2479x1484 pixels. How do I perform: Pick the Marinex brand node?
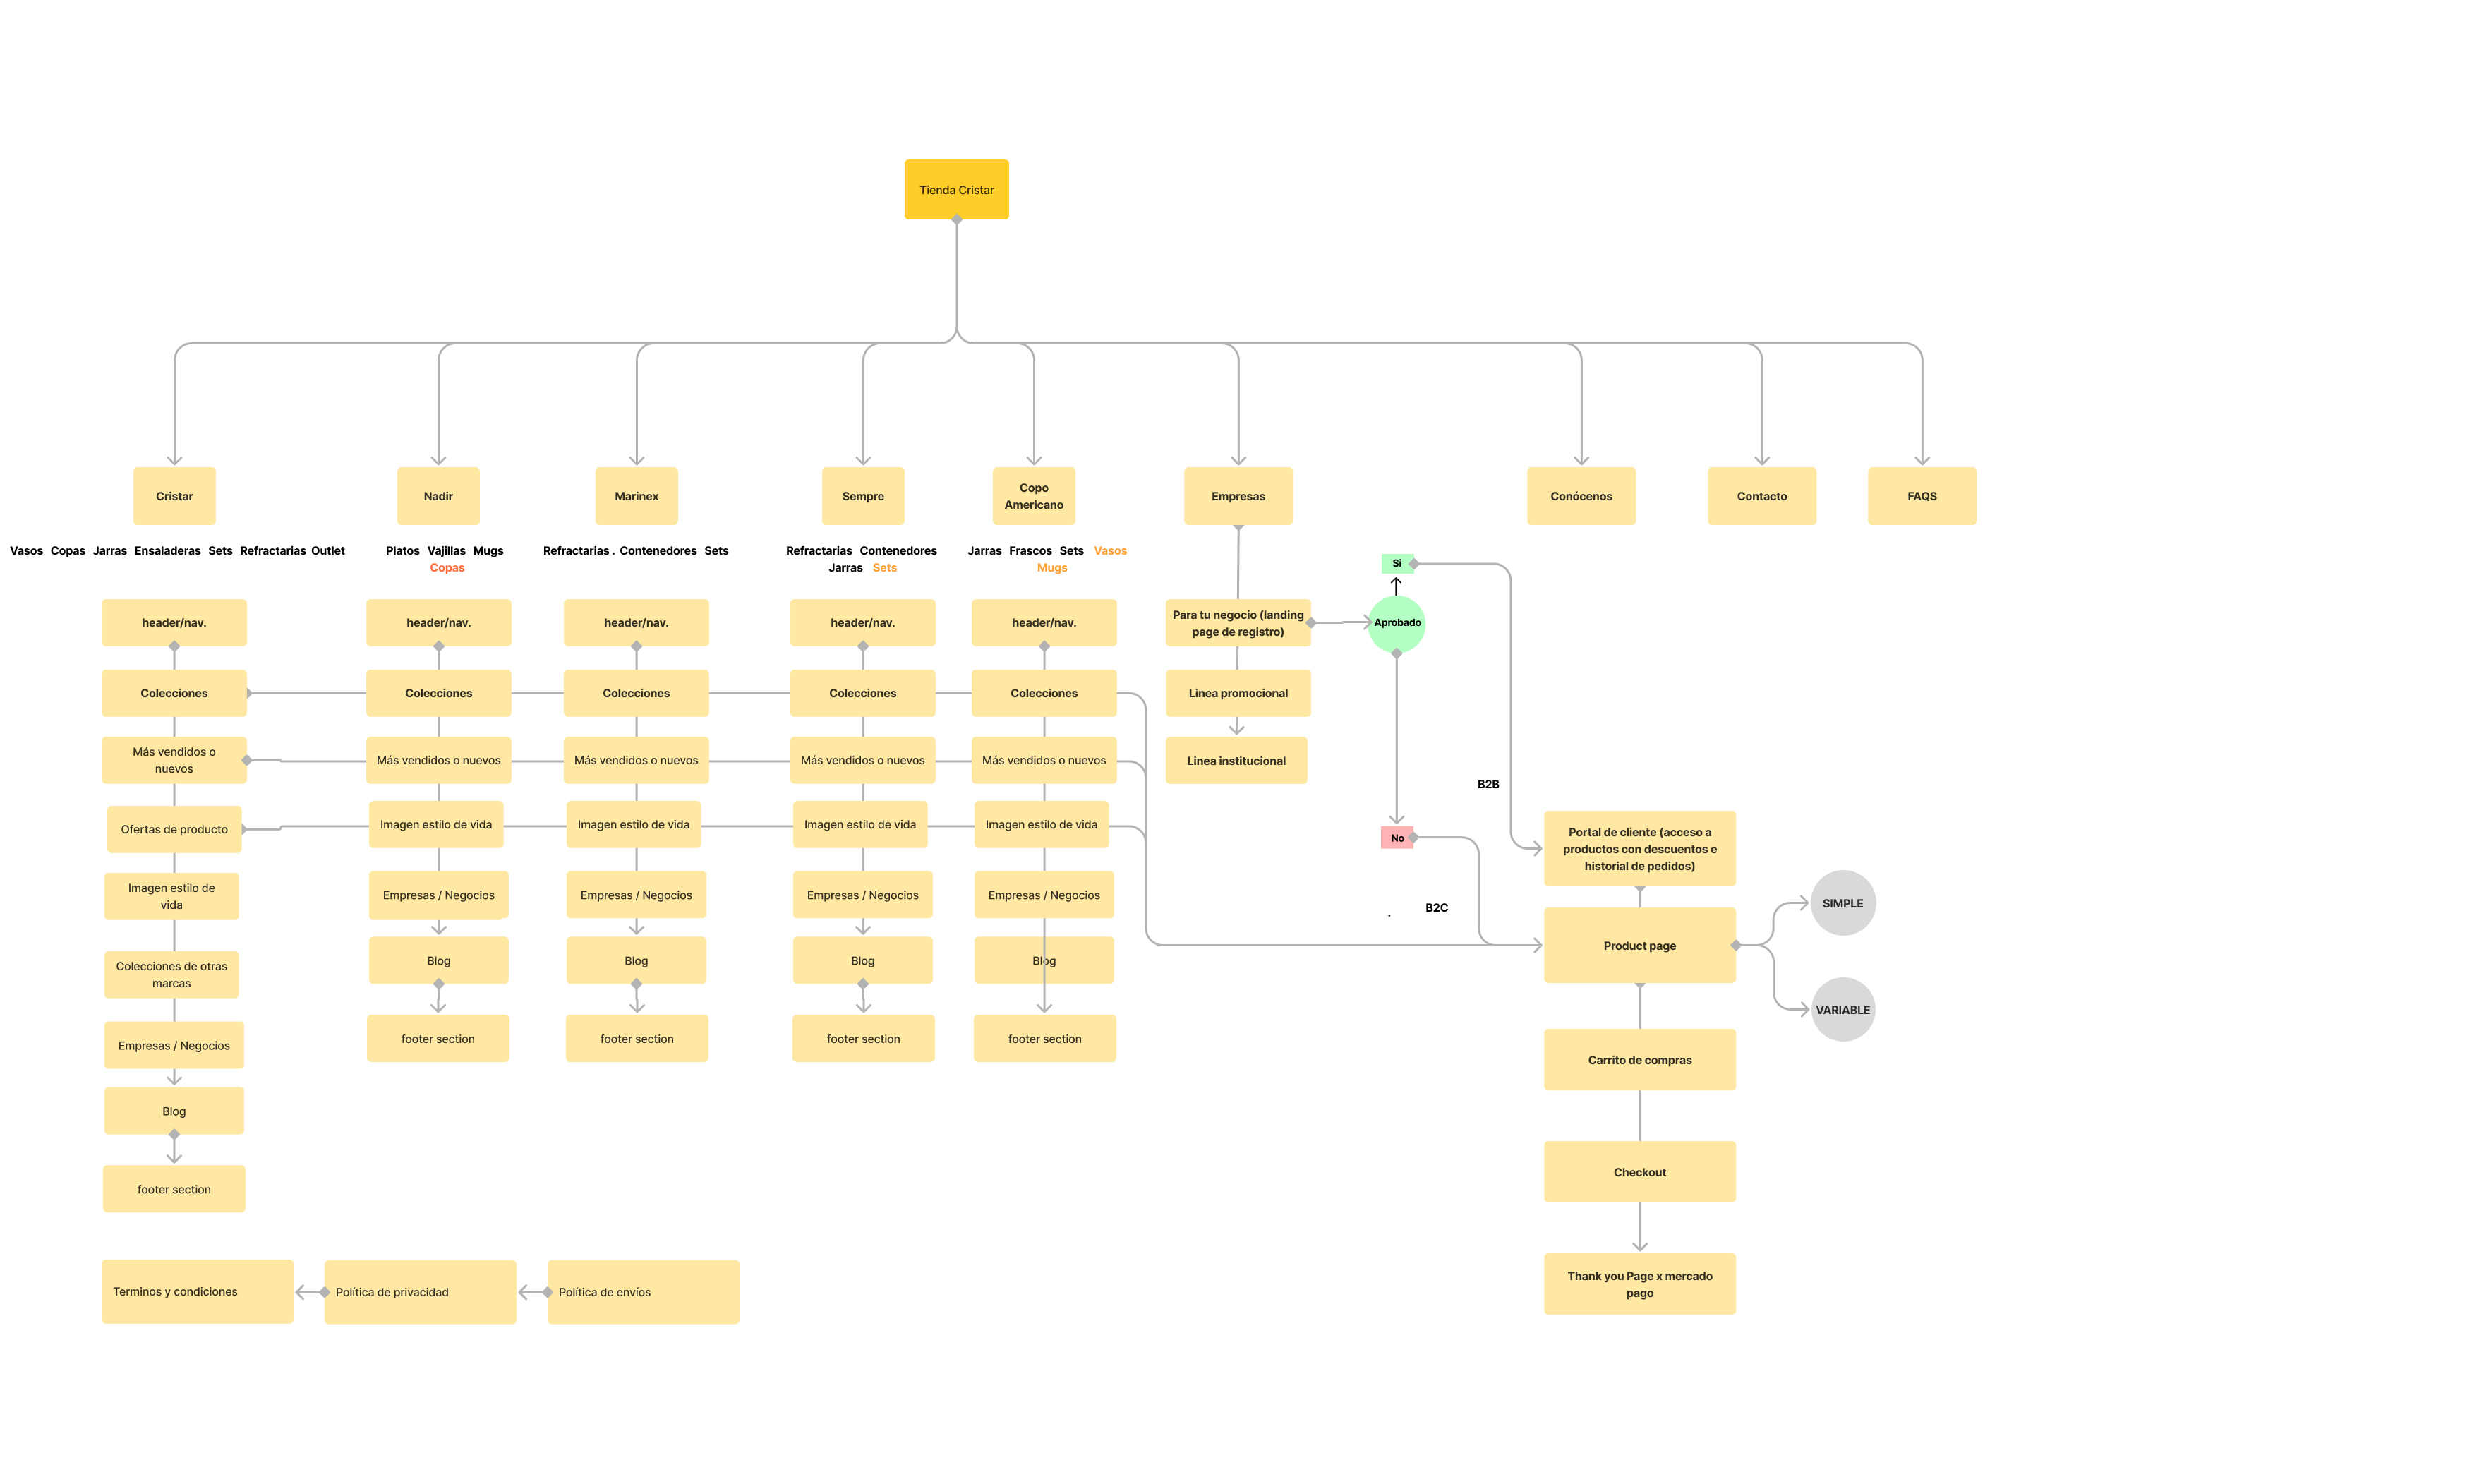636,496
